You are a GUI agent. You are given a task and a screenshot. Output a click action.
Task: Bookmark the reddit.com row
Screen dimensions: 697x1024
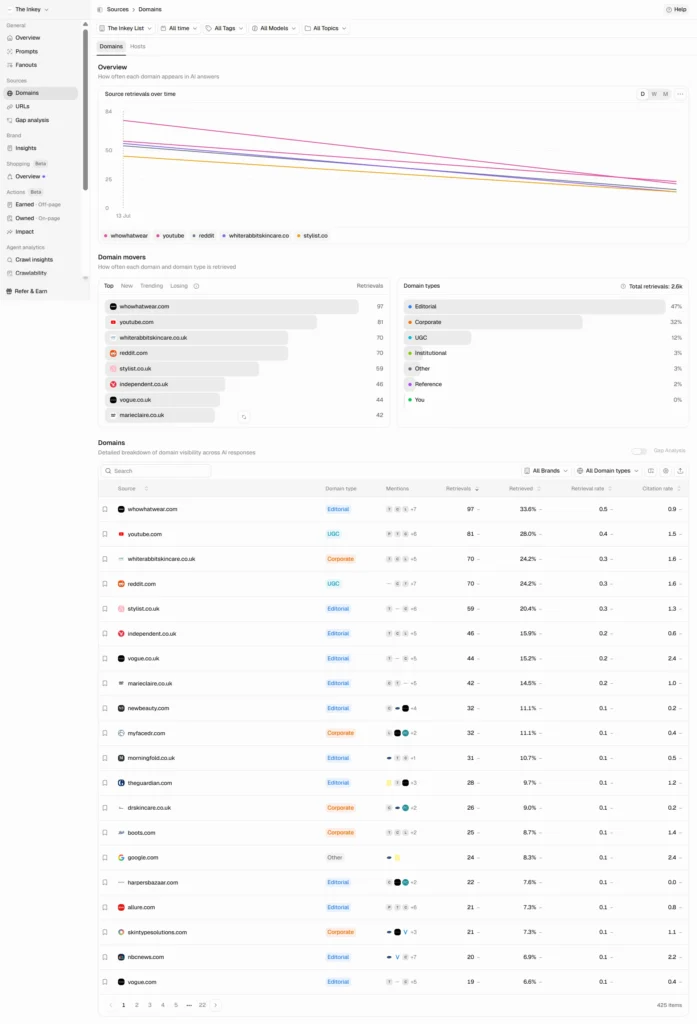(105, 584)
